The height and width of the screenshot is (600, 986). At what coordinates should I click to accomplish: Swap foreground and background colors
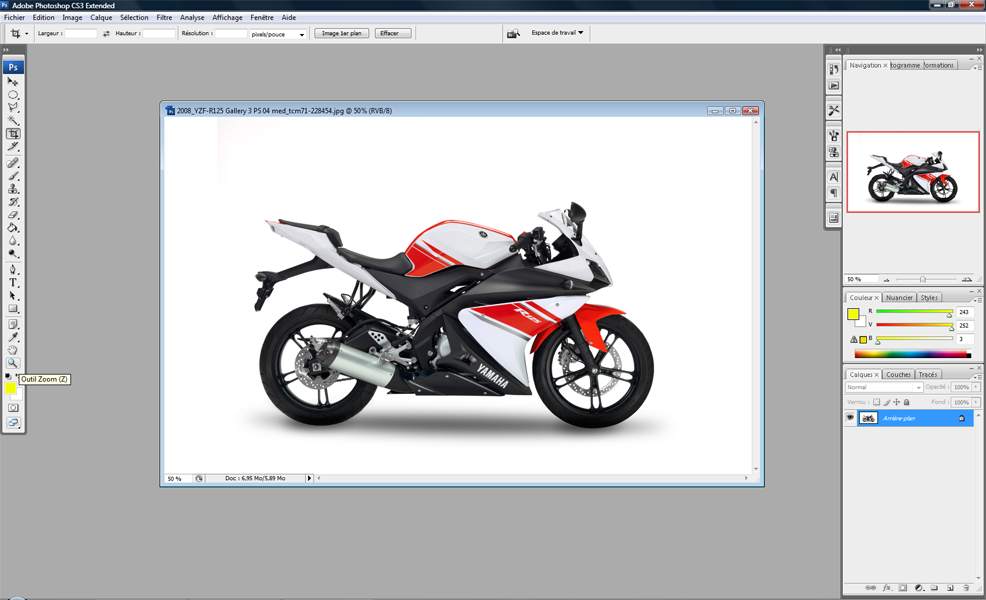pyautogui.click(x=17, y=375)
